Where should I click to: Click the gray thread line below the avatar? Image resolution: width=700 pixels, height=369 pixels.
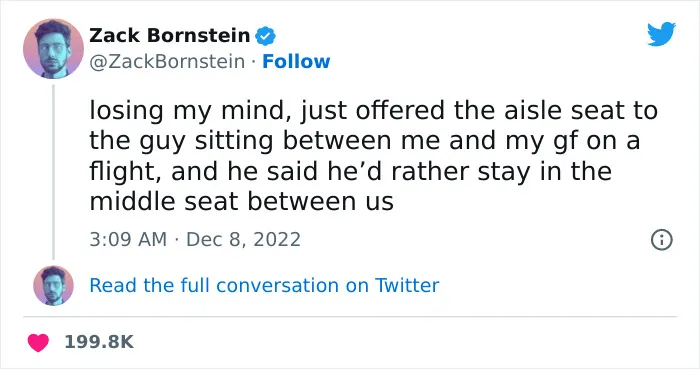click(x=54, y=172)
